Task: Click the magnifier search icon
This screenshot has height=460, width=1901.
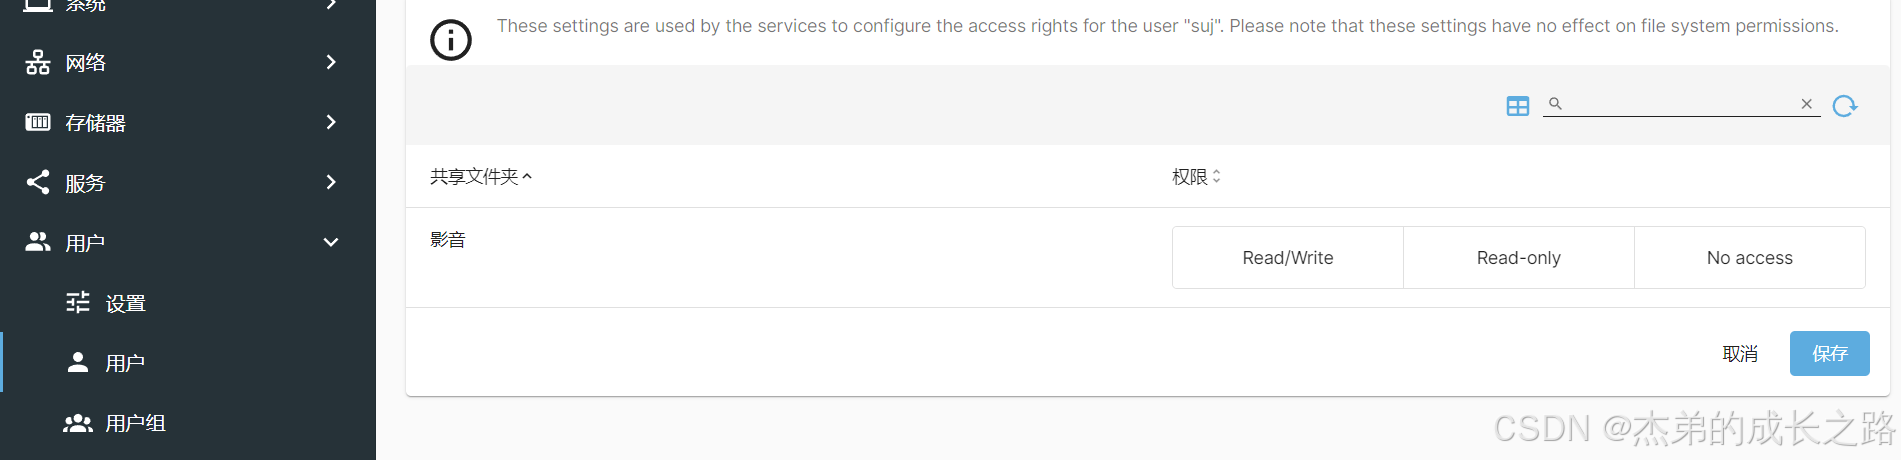Action: [1555, 104]
